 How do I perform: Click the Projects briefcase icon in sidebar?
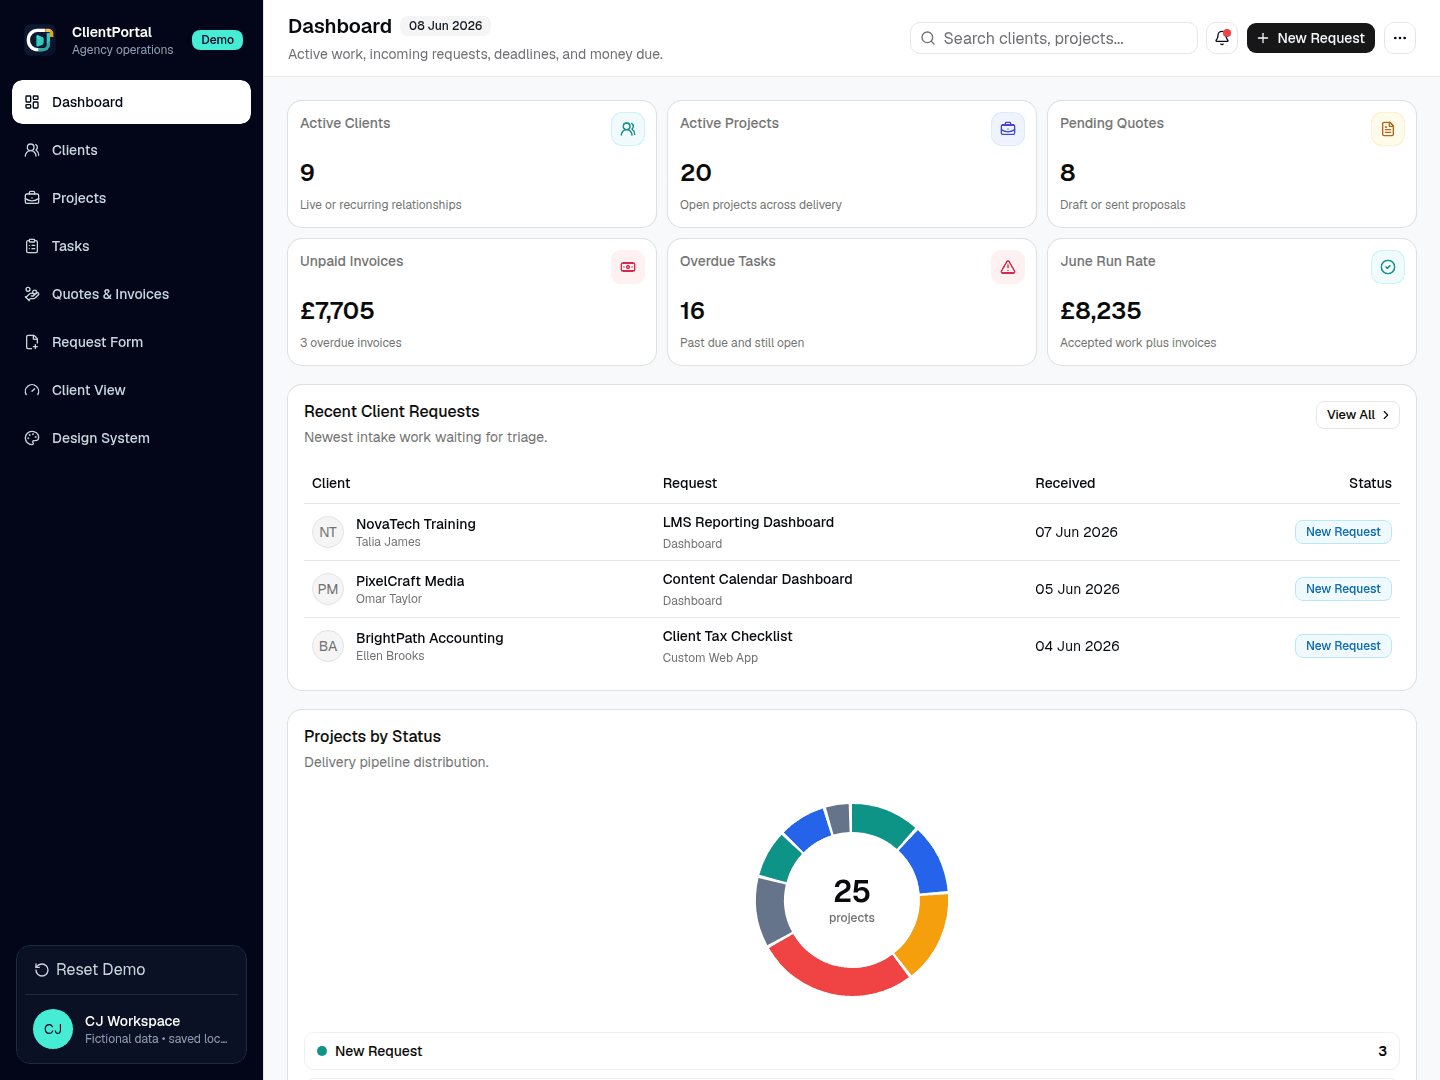click(x=32, y=198)
